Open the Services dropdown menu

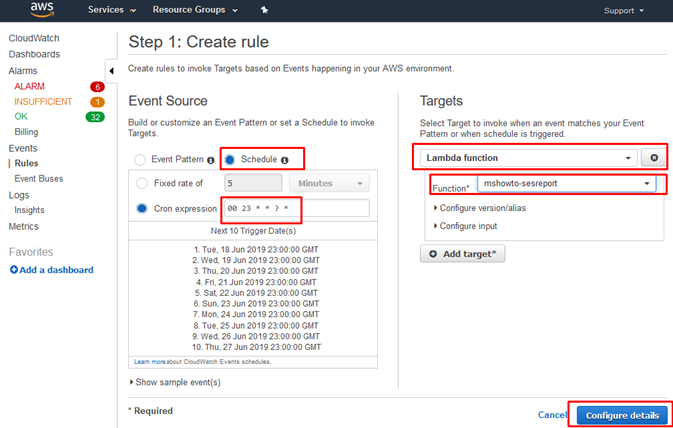click(x=112, y=10)
